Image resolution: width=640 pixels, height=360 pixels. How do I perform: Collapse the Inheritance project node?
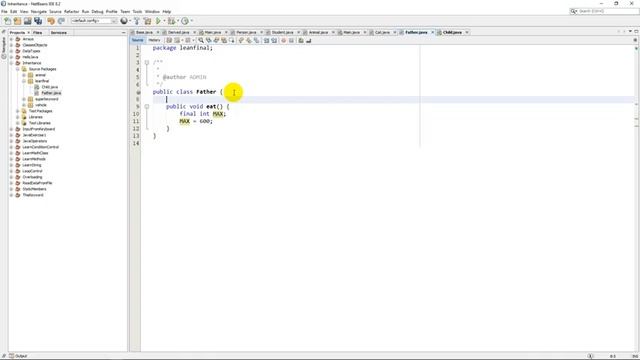[11, 63]
